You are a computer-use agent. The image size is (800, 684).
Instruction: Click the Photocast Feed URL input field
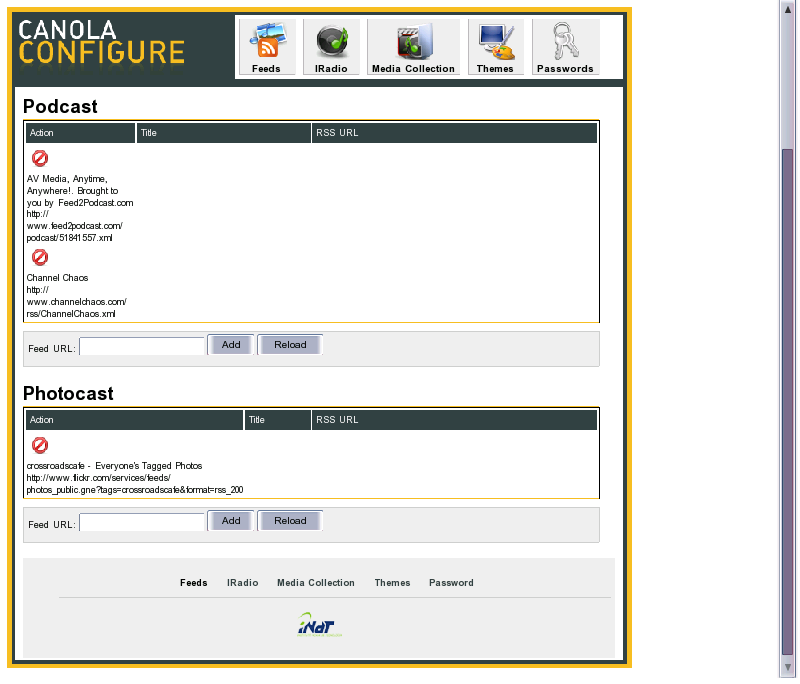142,522
